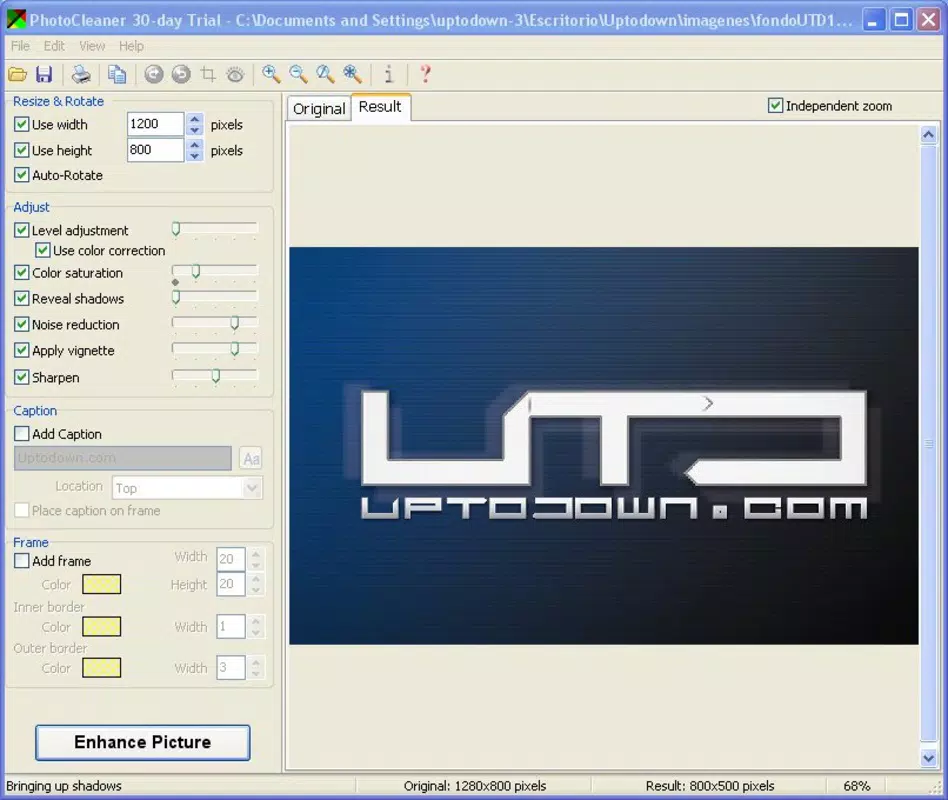948x800 pixels.
Task: Click the Uptodown preview image
Action: click(603, 446)
